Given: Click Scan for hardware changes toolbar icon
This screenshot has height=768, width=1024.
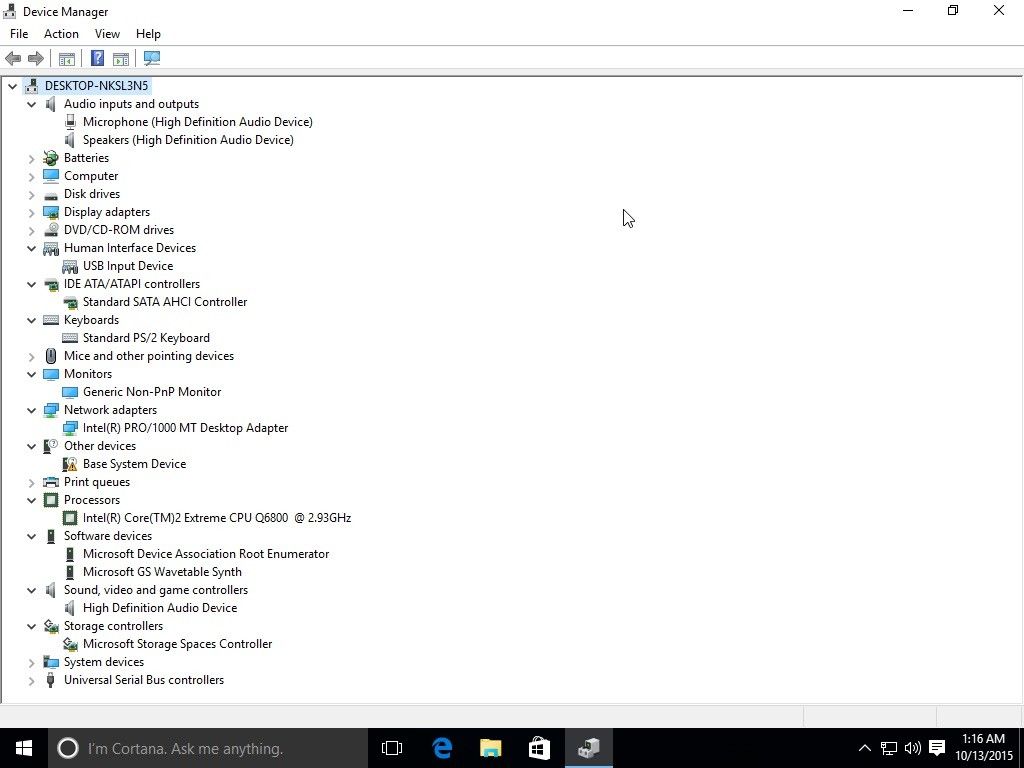Looking at the screenshot, I should pyautogui.click(x=152, y=59).
